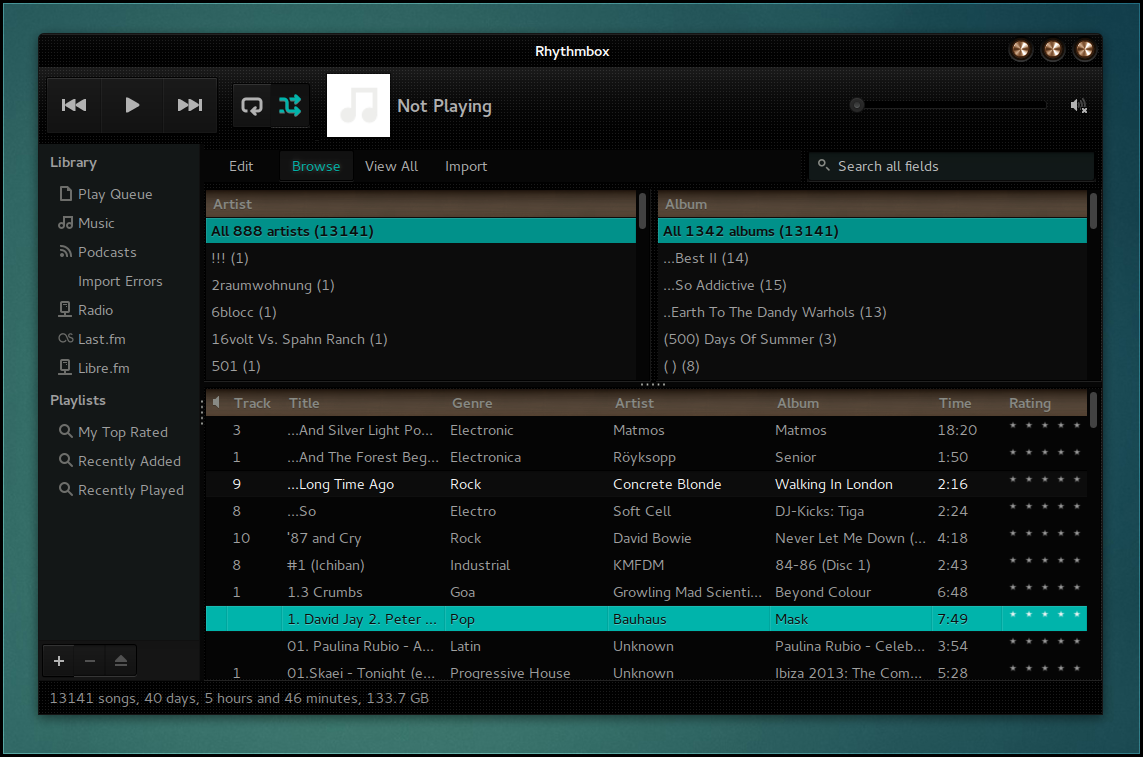Set rating stars for the Bauhaus track
1143x757 pixels.
1045,615
